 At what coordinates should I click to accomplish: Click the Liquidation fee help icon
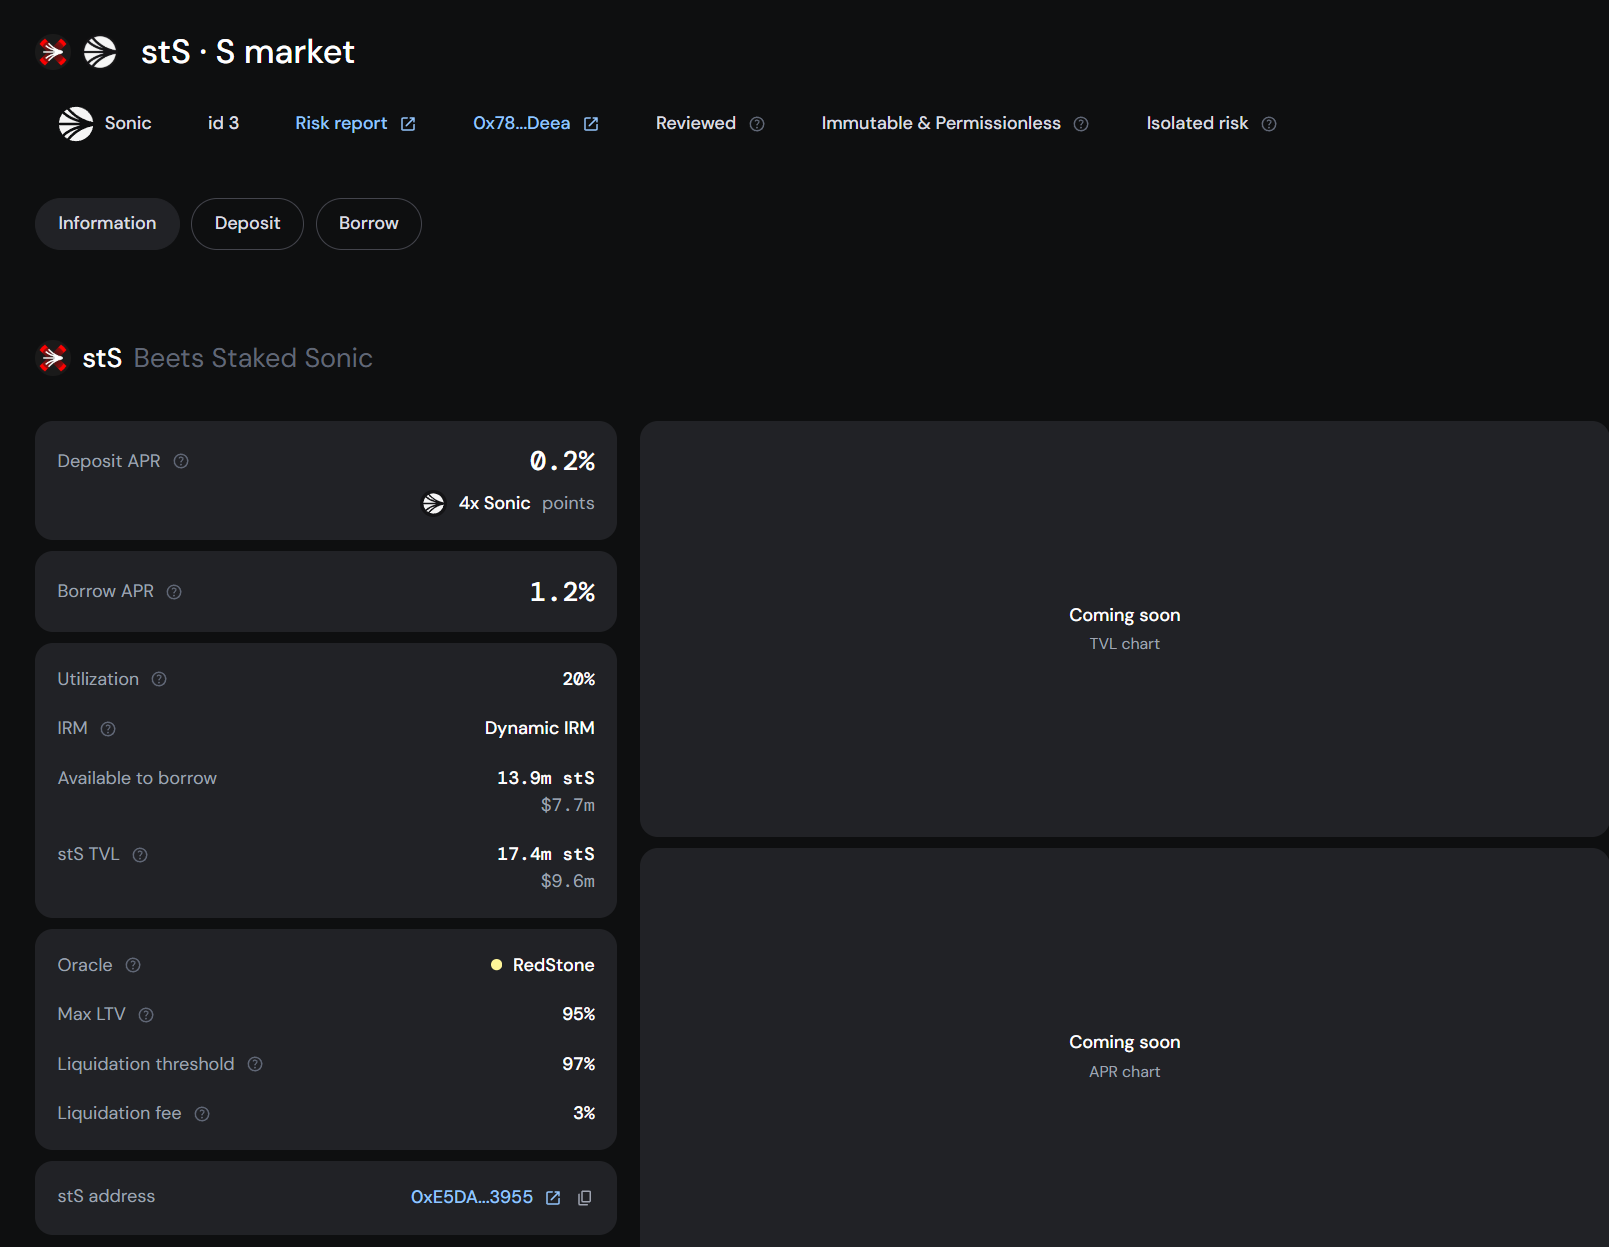coord(202,1114)
